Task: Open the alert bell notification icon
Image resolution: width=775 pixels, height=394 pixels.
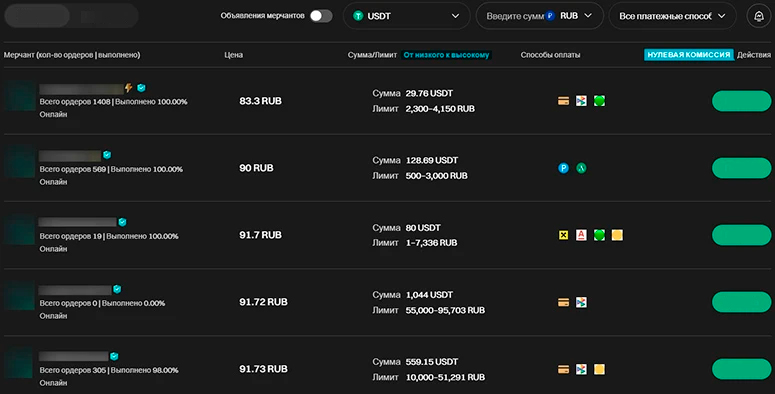Action: 759,16
